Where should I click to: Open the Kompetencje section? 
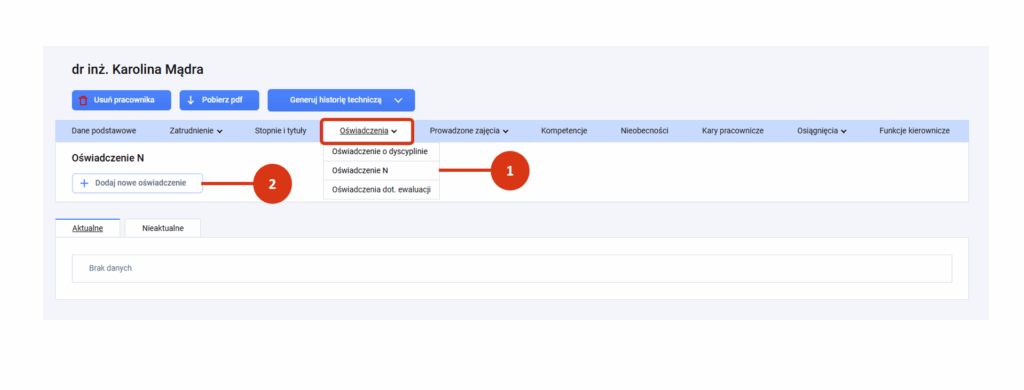[x=564, y=131]
